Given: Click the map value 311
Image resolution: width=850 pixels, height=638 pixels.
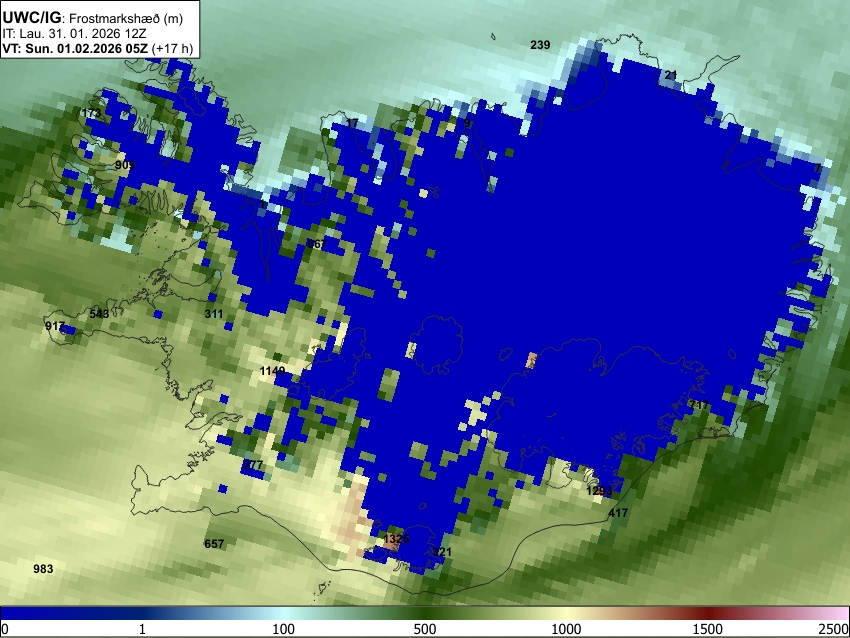Looking at the screenshot, I should (214, 314).
